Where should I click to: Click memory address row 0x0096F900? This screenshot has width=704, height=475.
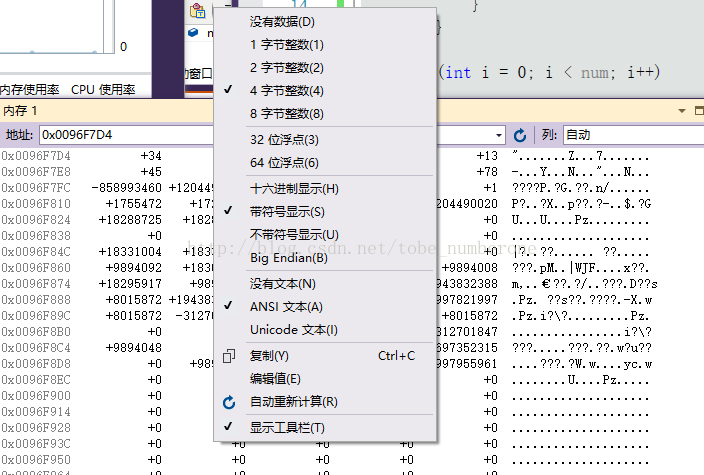pyautogui.click(x=36, y=396)
